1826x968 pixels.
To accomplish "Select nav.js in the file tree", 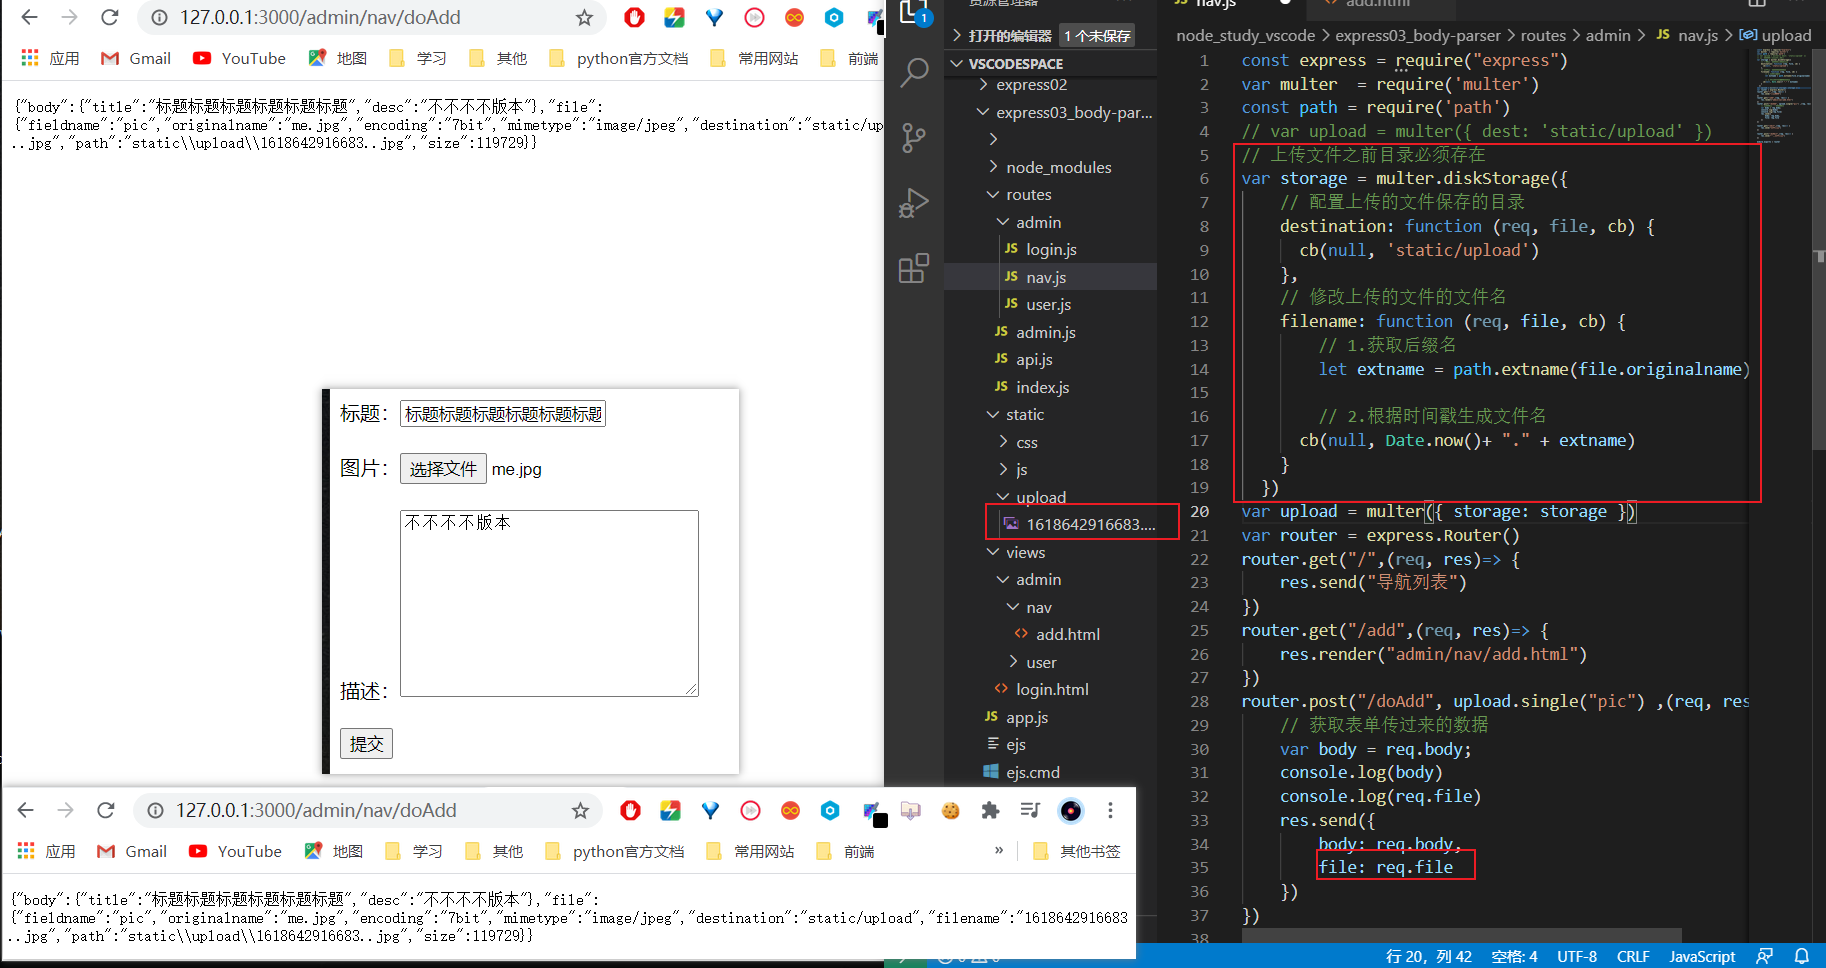I will point(1050,277).
